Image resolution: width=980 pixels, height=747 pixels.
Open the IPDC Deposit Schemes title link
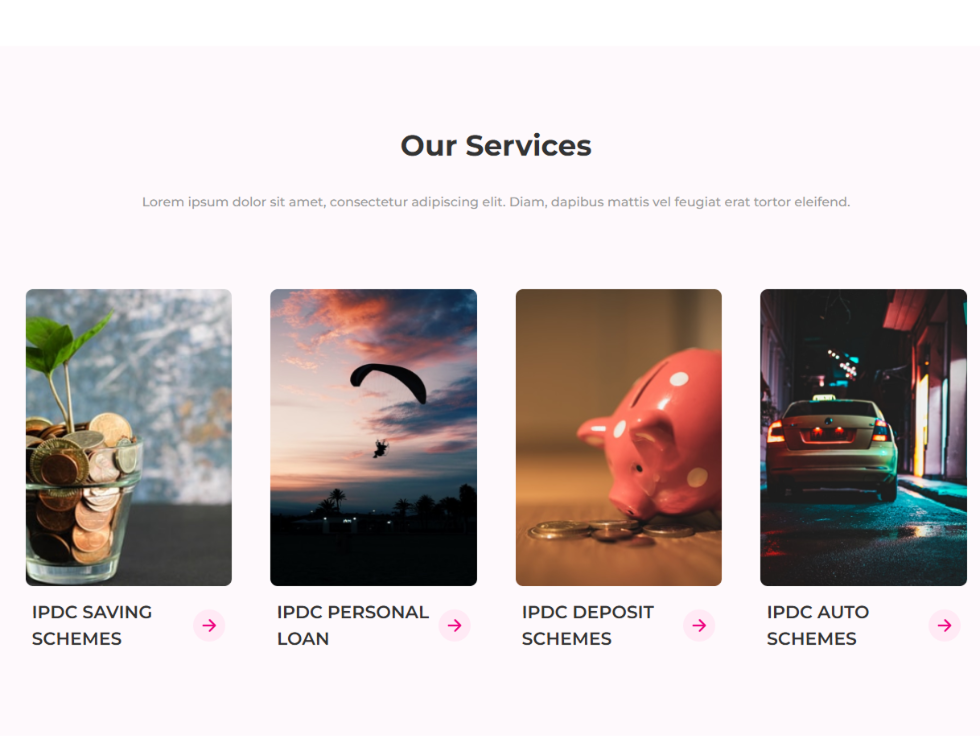coord(588,625)
